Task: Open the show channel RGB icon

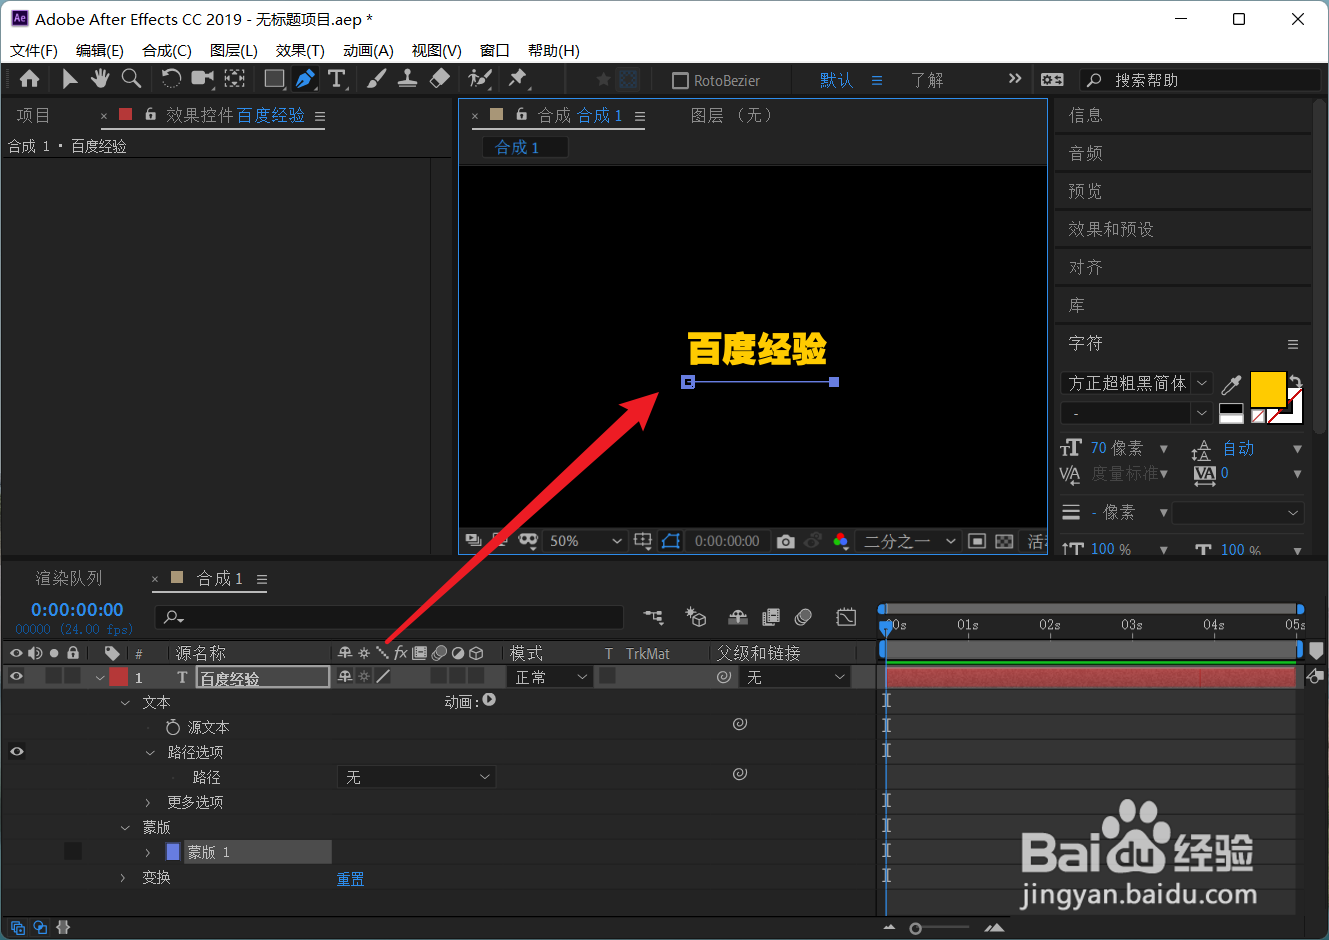Action: click(841, 541)
